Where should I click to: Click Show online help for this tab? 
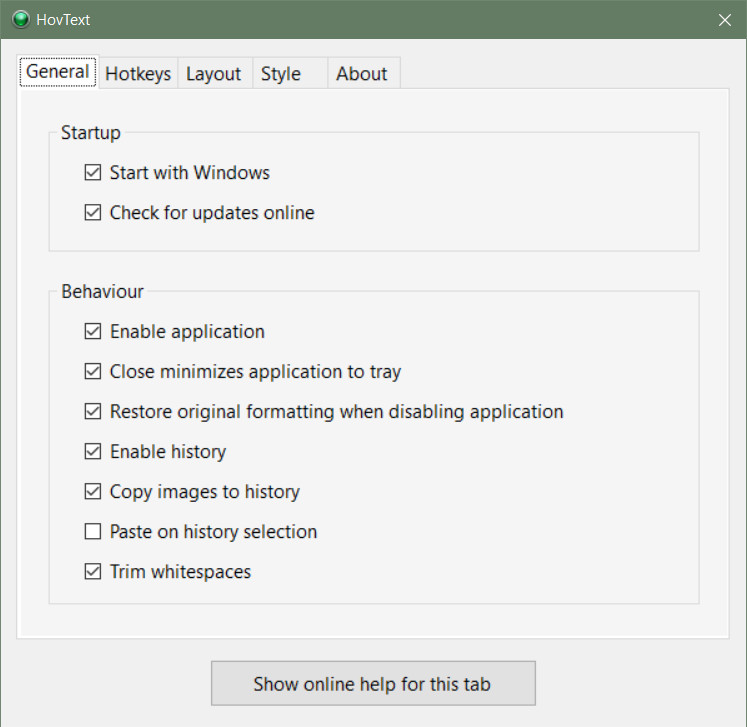click(x=373, y=683)
